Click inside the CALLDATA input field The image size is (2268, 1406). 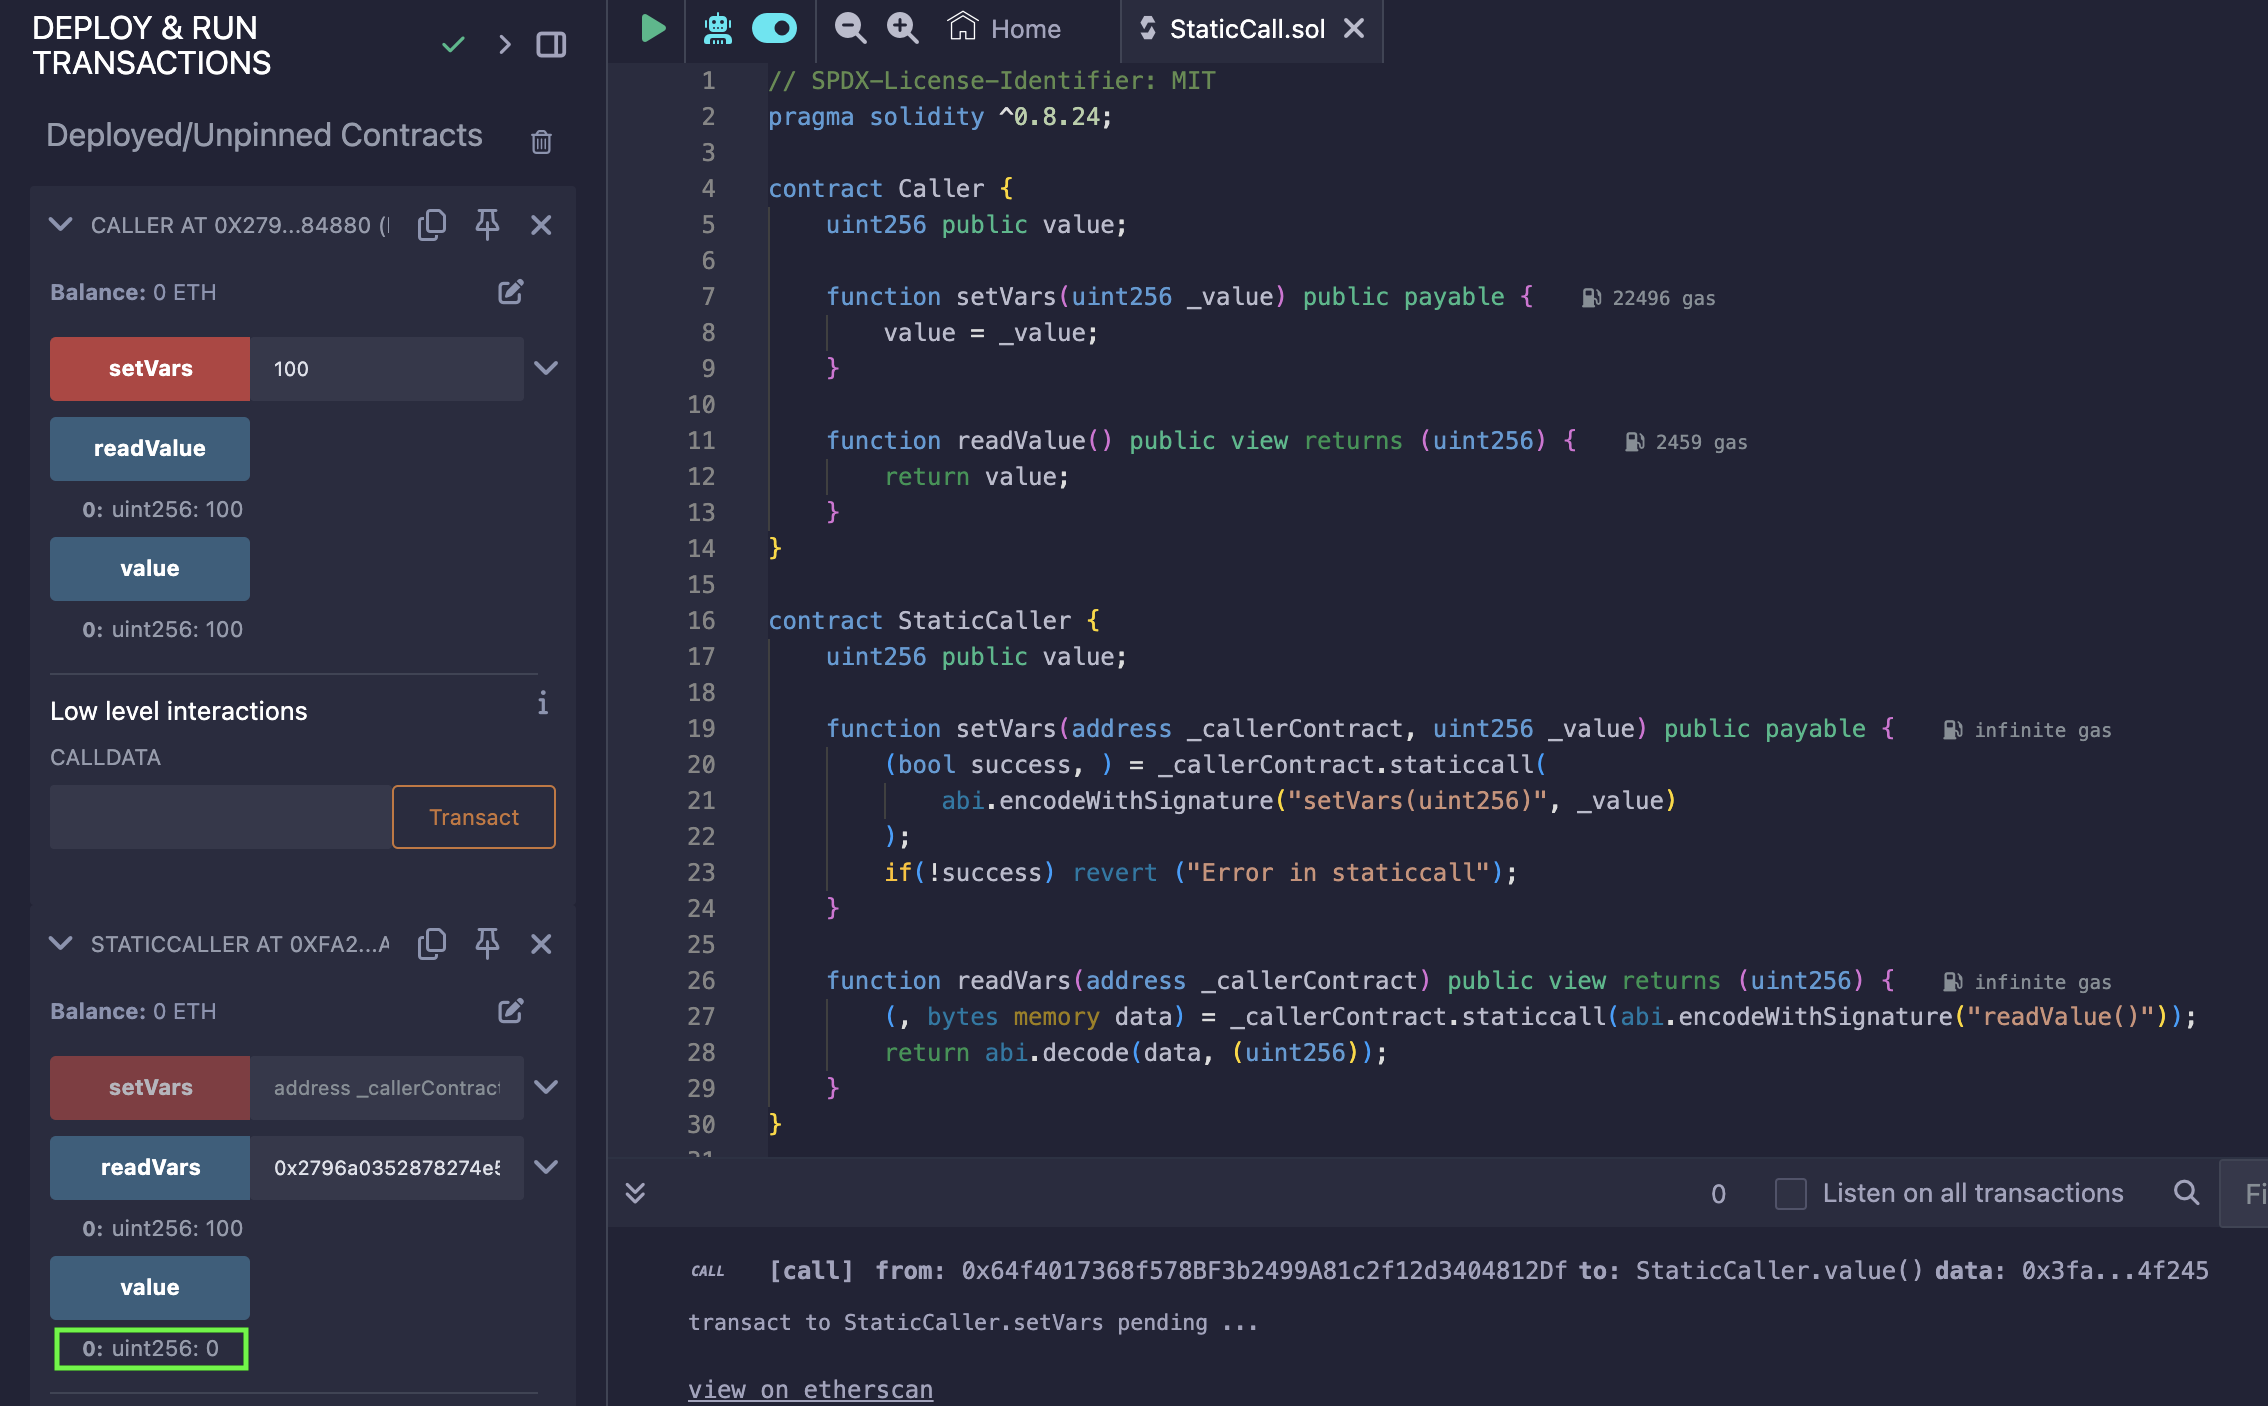point(218,817)
